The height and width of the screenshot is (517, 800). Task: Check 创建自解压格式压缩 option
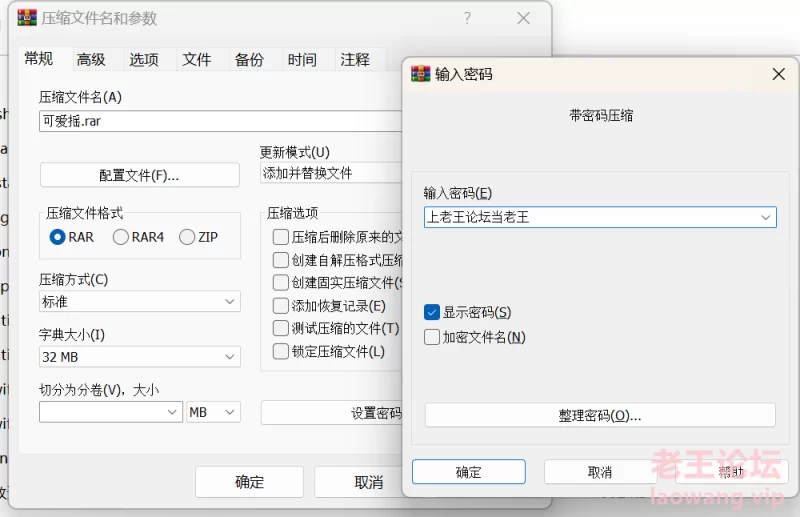click(x=281, y=259)
